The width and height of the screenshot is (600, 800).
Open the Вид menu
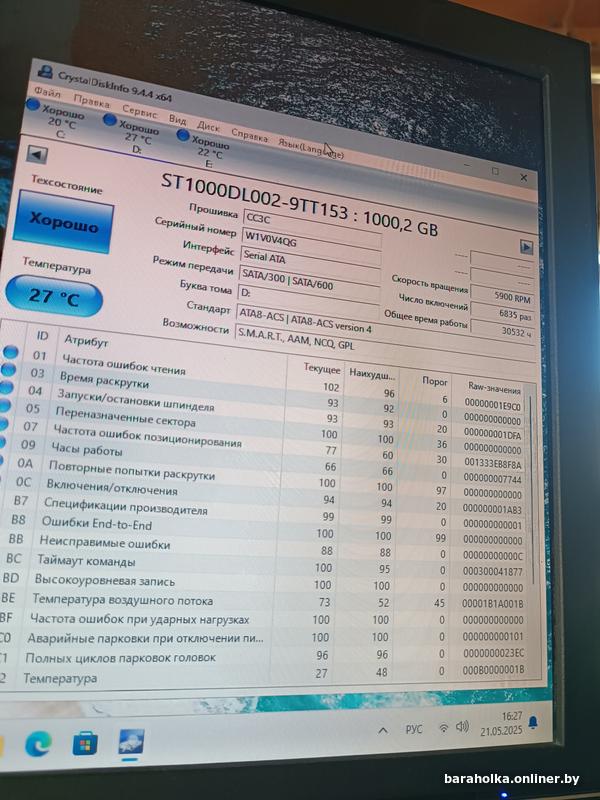click(x=177, y=119)
